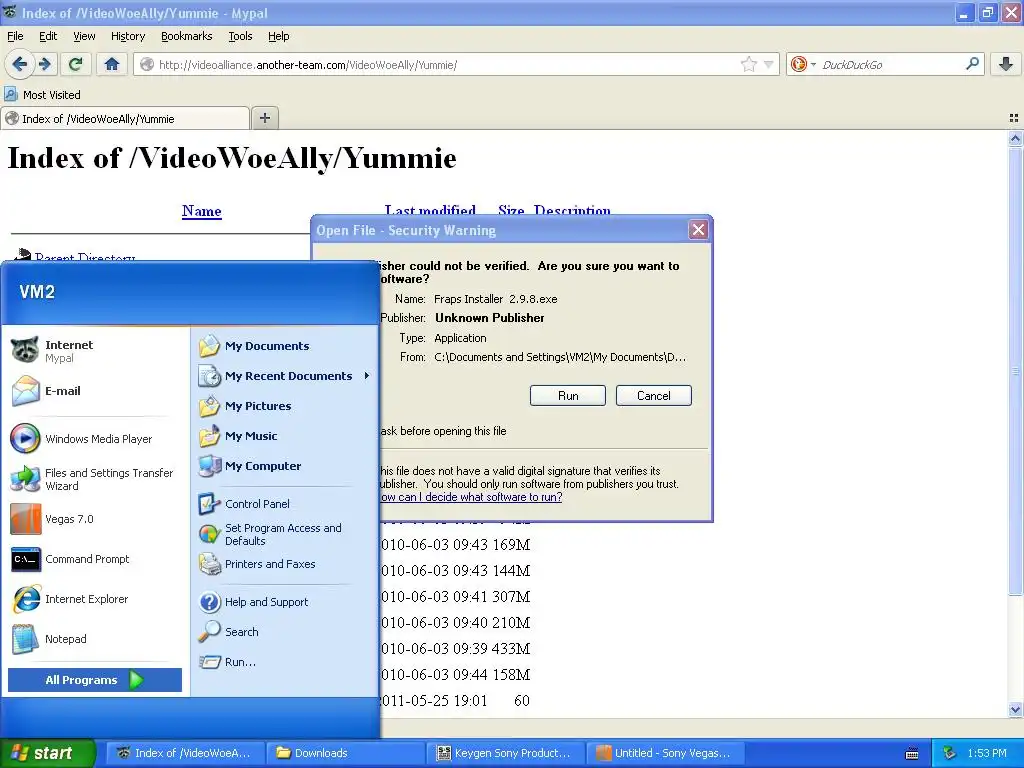Bookmark this page with the star icon
The width and height of the screenshot is (1024, 768).
[x=748, y=64]
